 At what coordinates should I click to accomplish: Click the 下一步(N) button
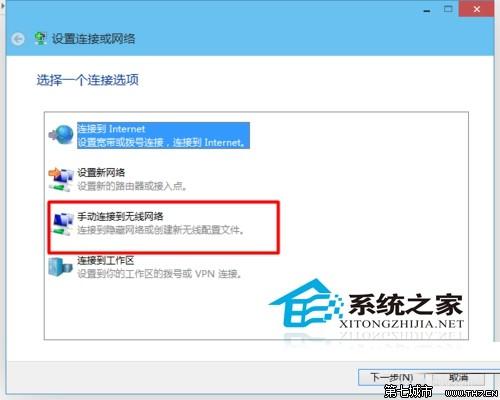(x=392, y=377)
